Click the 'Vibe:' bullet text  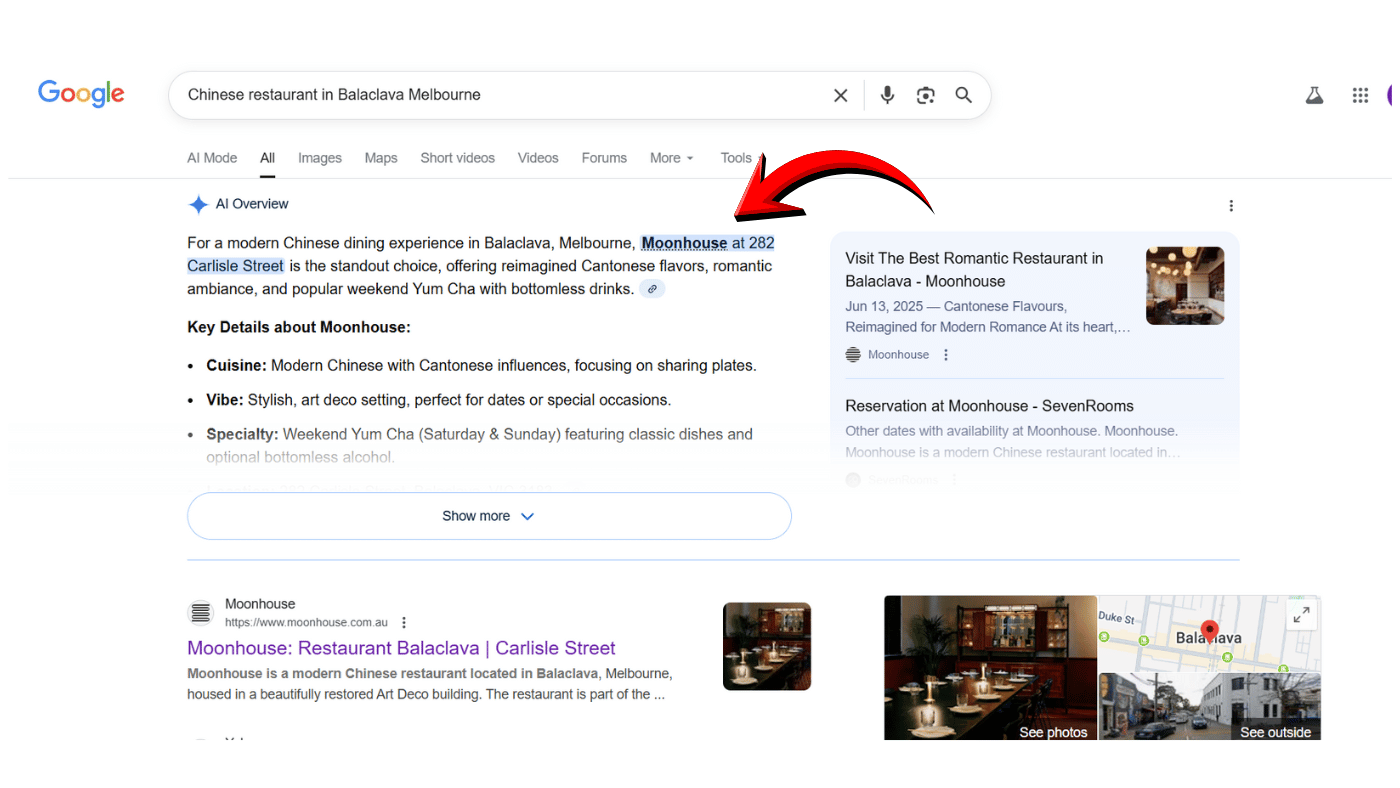(x=438, y=400)
